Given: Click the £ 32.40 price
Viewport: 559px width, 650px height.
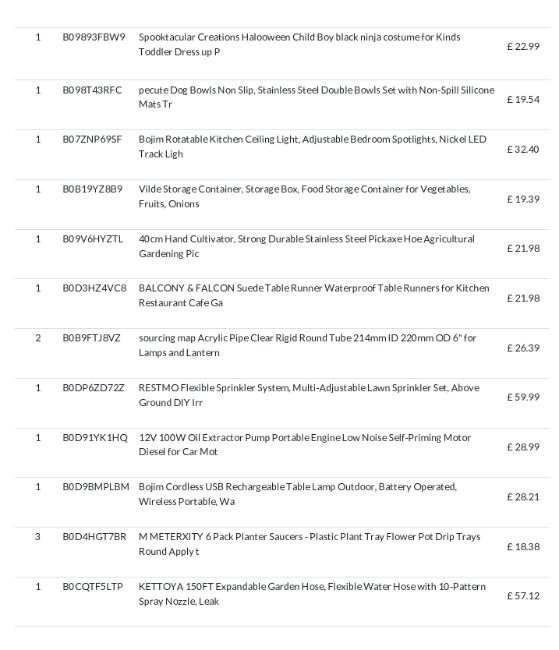Looking at the screenshot, I should pyautogui.click(x=523, y=149).
